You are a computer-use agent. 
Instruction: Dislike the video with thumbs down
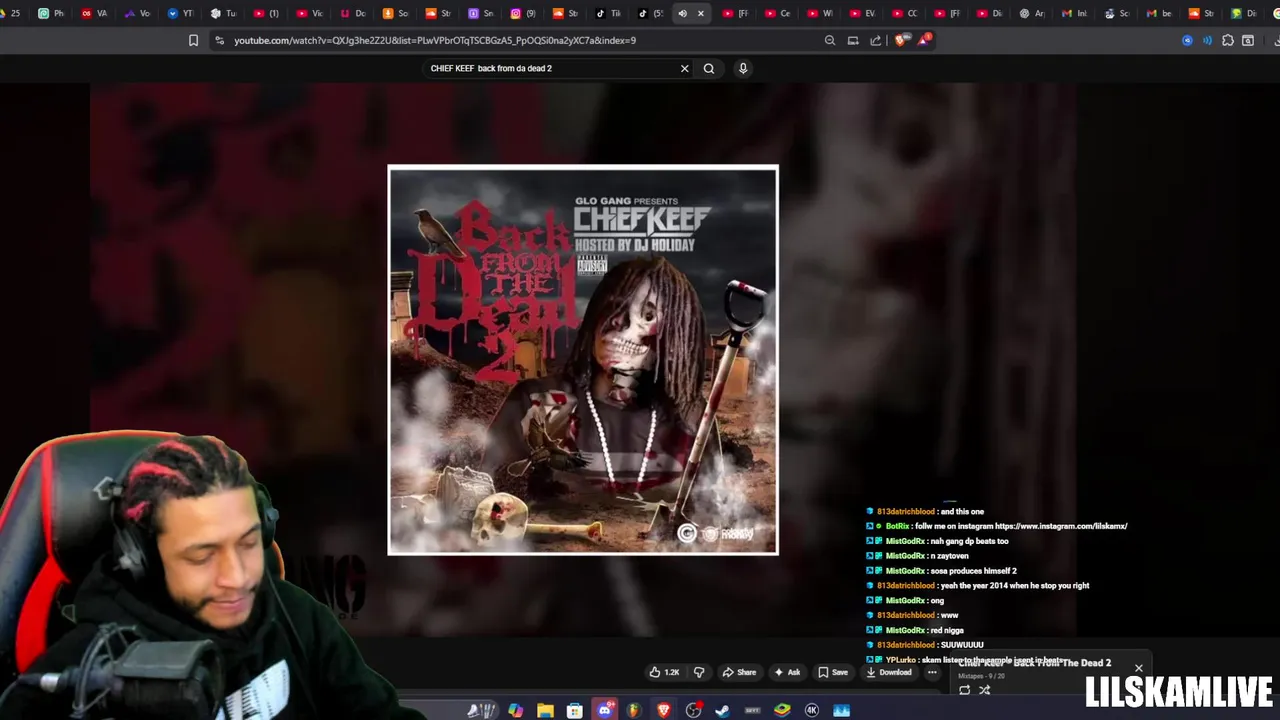pos(699,672)
